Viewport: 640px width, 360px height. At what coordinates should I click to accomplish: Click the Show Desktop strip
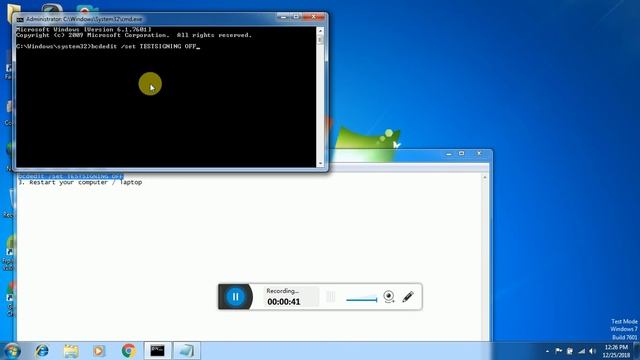click(637, 351)
